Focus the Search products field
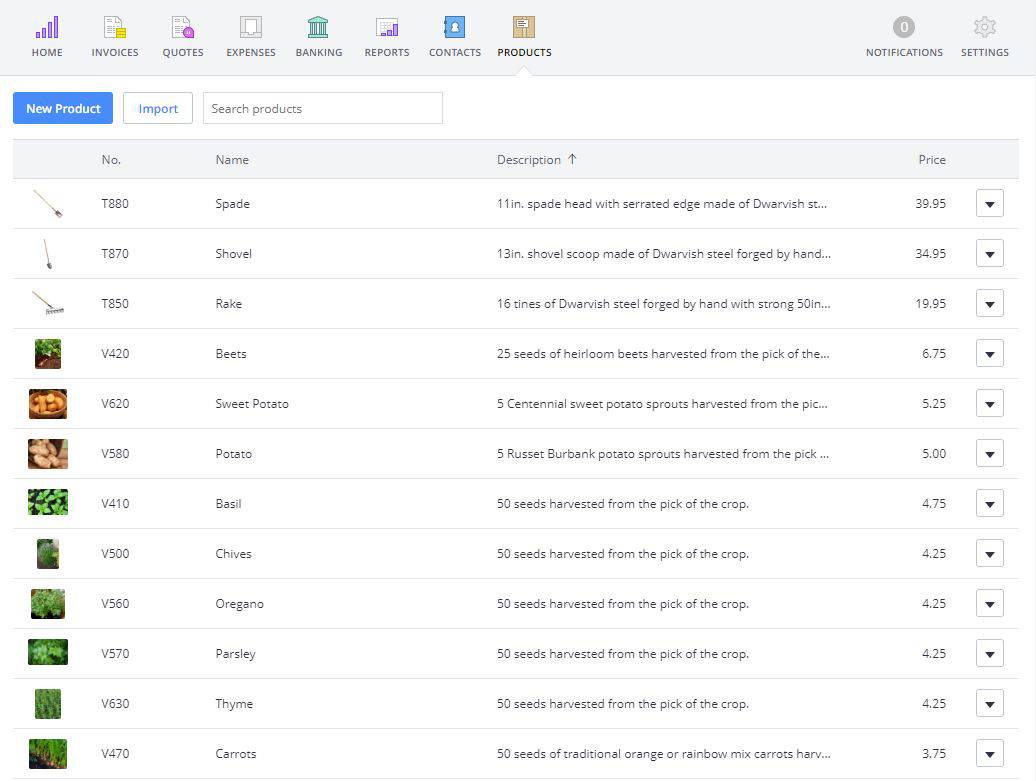The height and width of the screenshot is (781, 1036). [x=322, y=108]
